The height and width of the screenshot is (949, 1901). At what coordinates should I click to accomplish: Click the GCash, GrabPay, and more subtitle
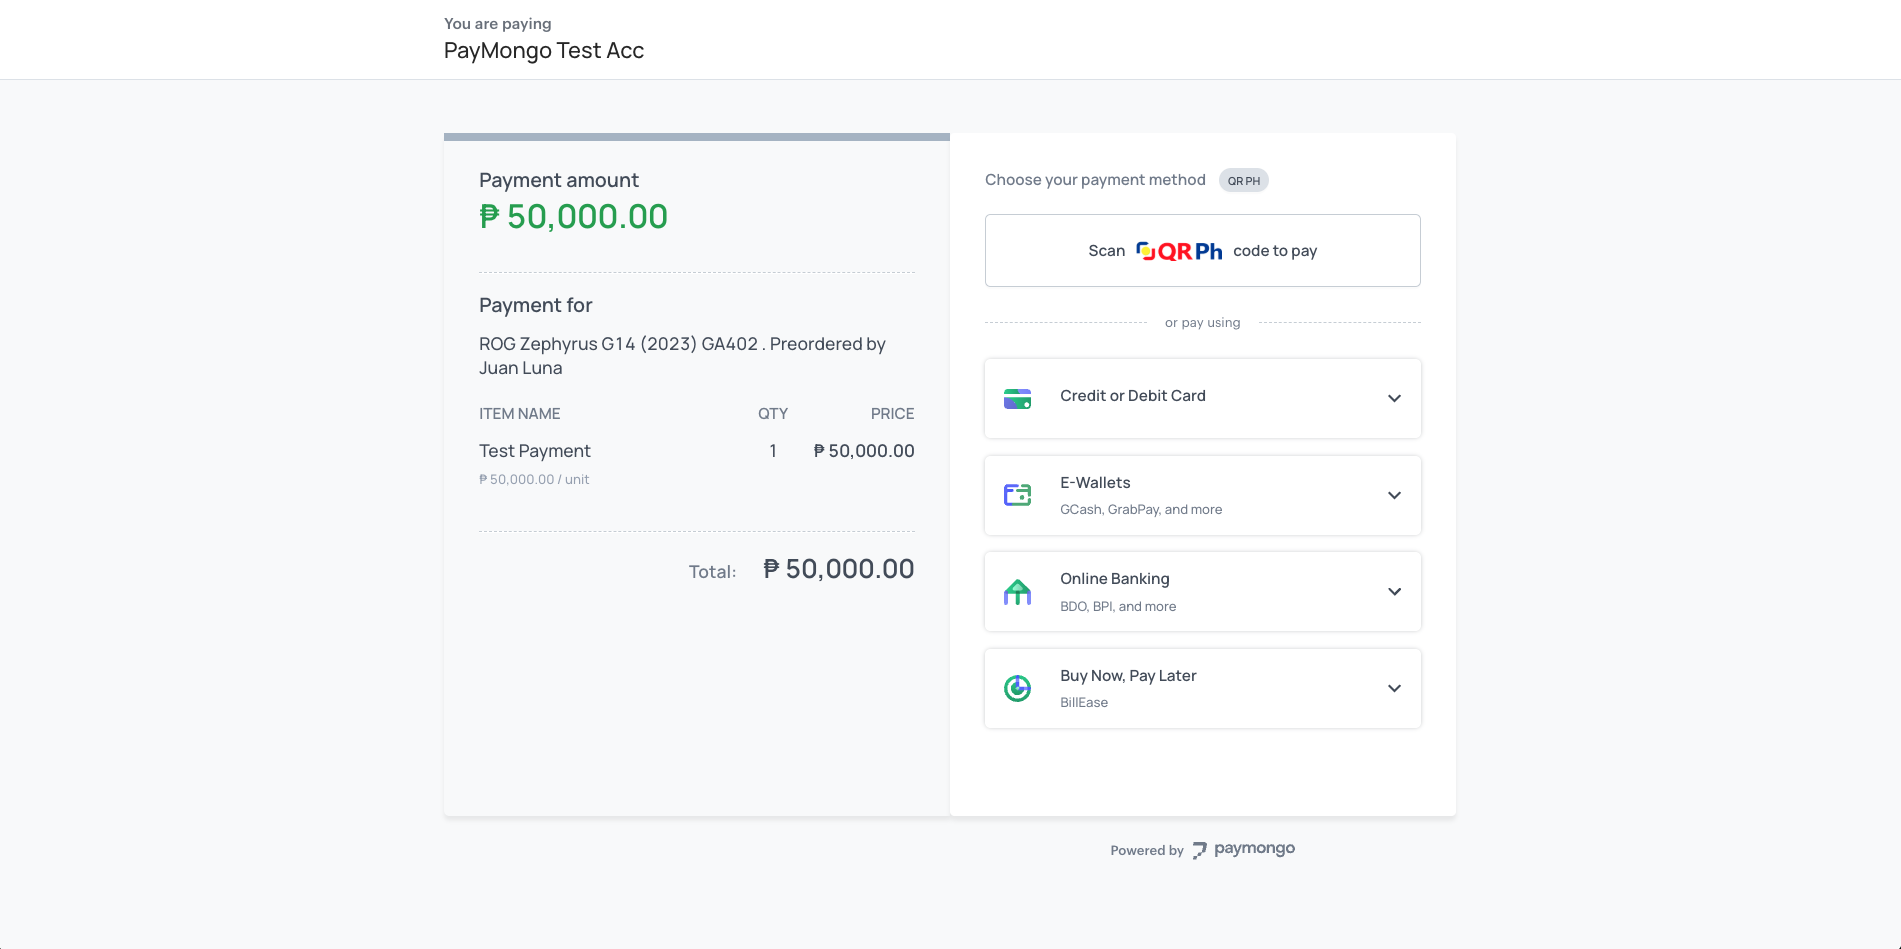pos(1141,510)
